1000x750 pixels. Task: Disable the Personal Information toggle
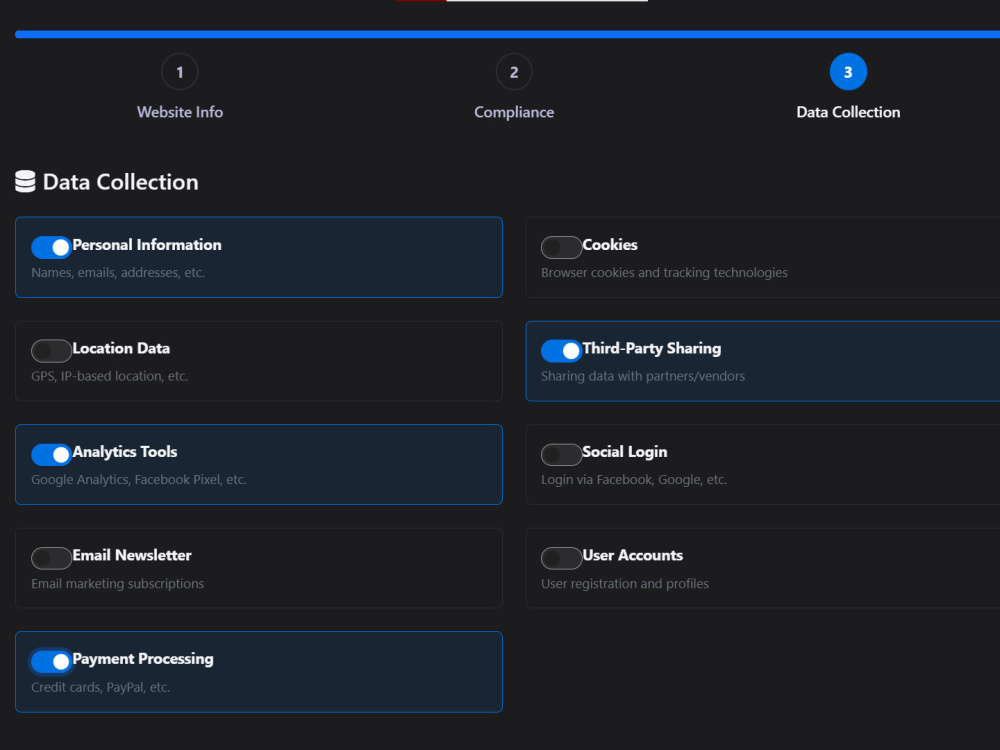coord(51,247)
